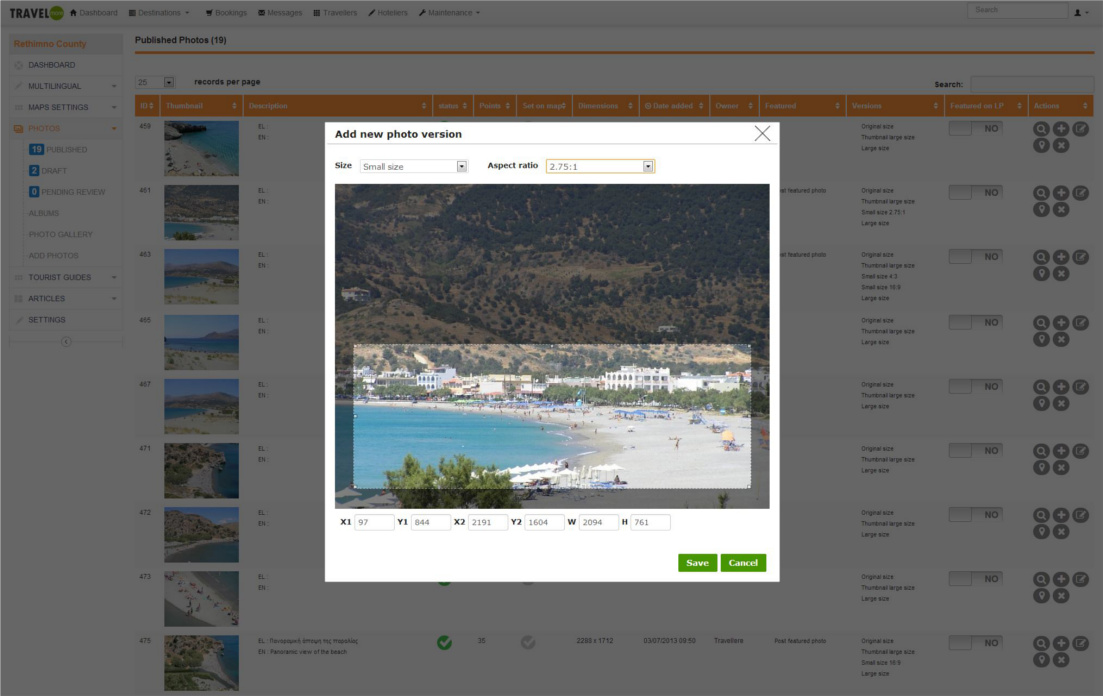Save the new photo version
The width and height of the screenshot is (1103, 696).
697,563
